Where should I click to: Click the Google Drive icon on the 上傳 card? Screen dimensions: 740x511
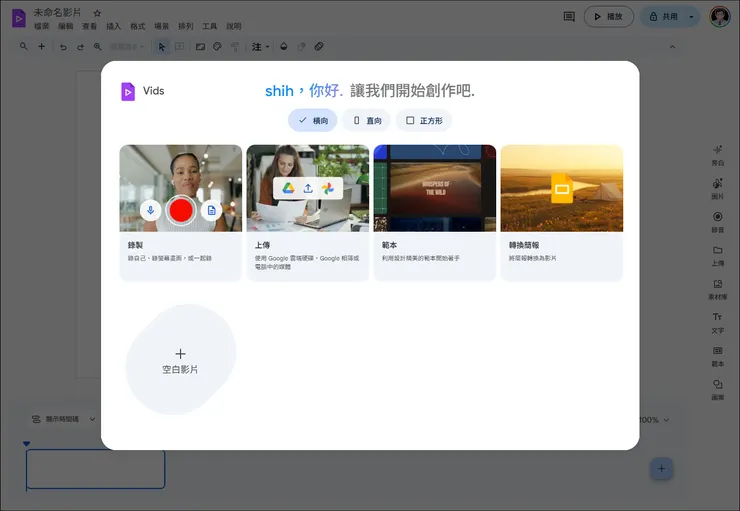[x=288, y=189]
